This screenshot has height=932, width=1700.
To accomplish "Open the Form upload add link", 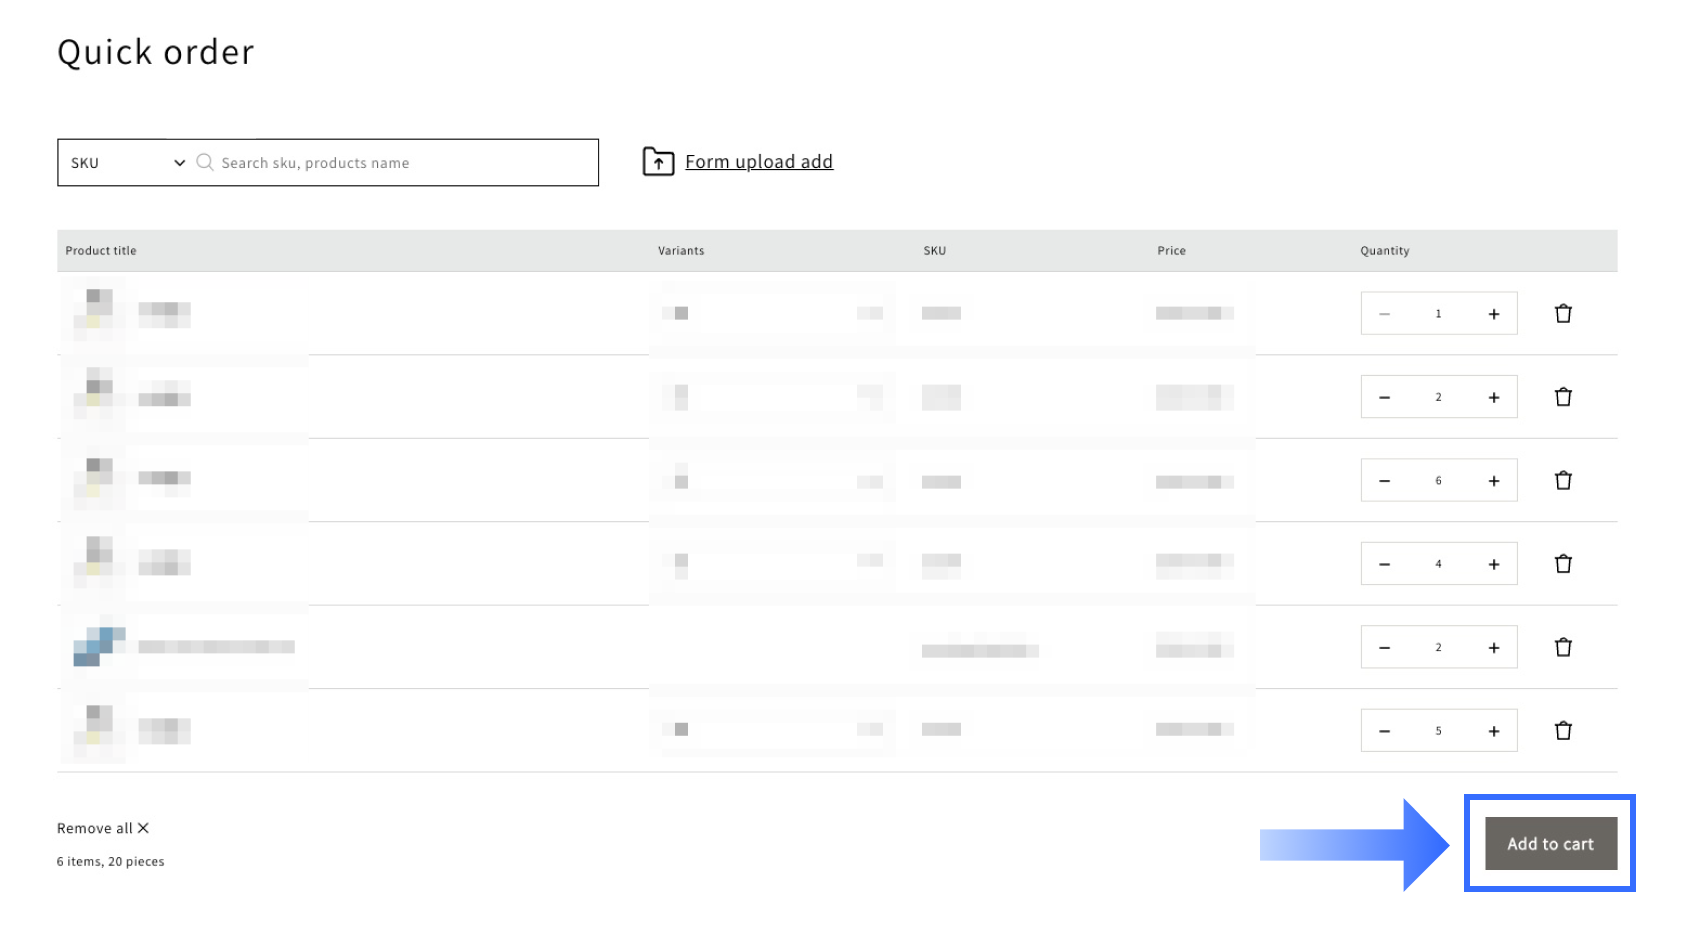I will [758, 162].
